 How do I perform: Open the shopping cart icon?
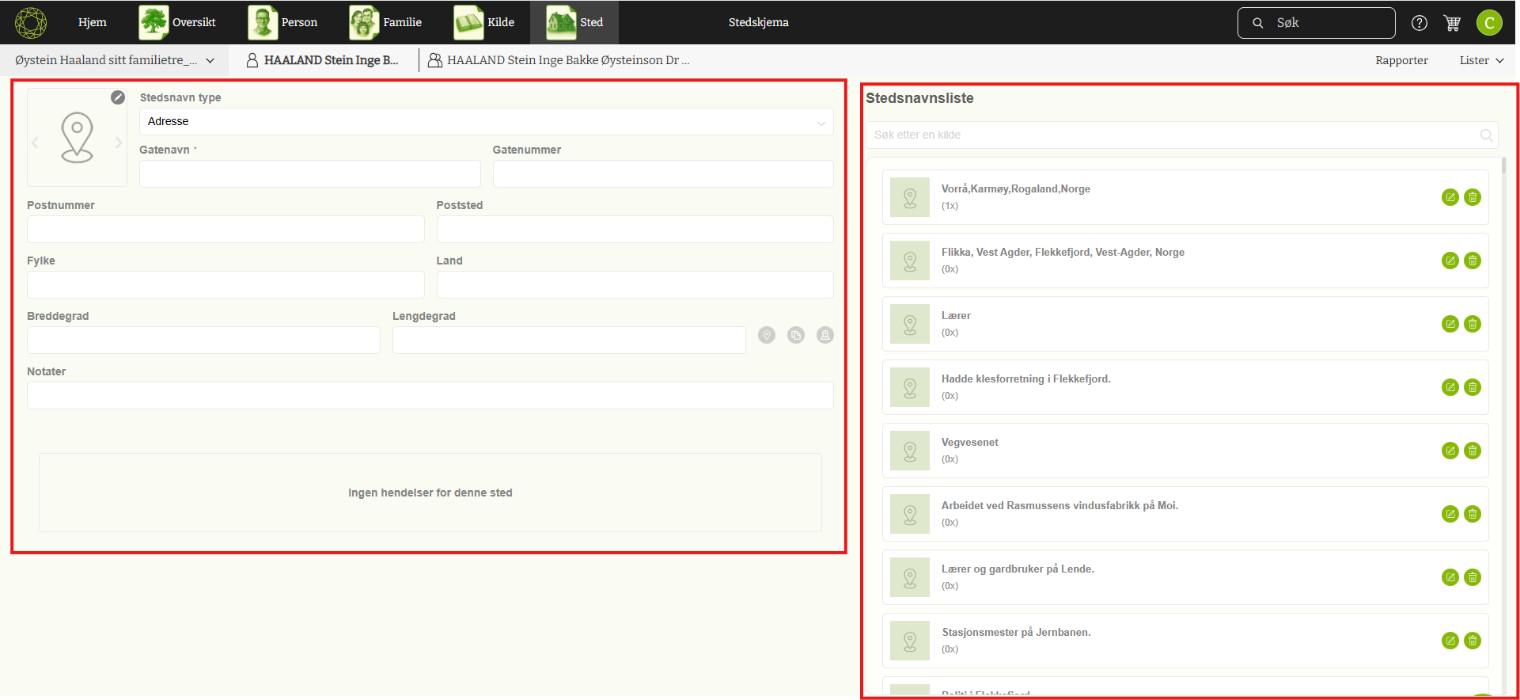point(1452,23)
